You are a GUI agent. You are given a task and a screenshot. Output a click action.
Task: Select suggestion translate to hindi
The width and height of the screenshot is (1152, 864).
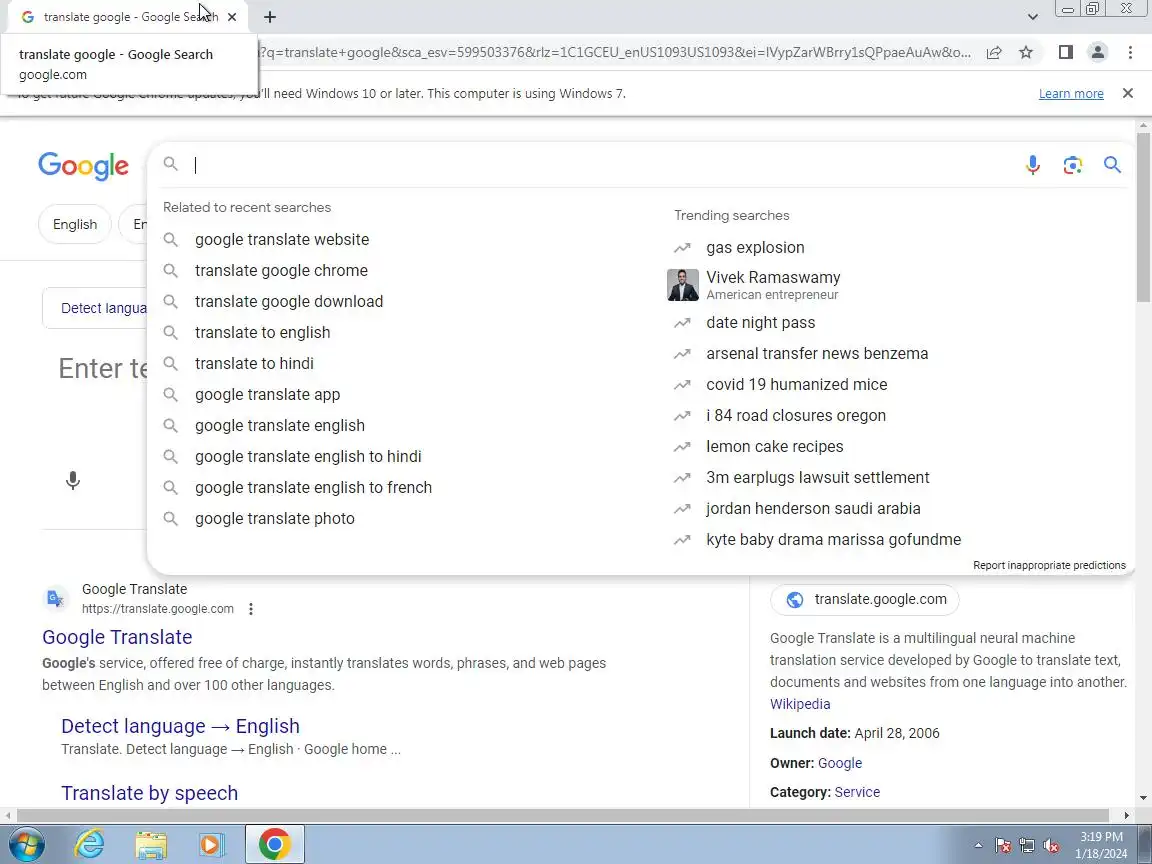point(254,363)
